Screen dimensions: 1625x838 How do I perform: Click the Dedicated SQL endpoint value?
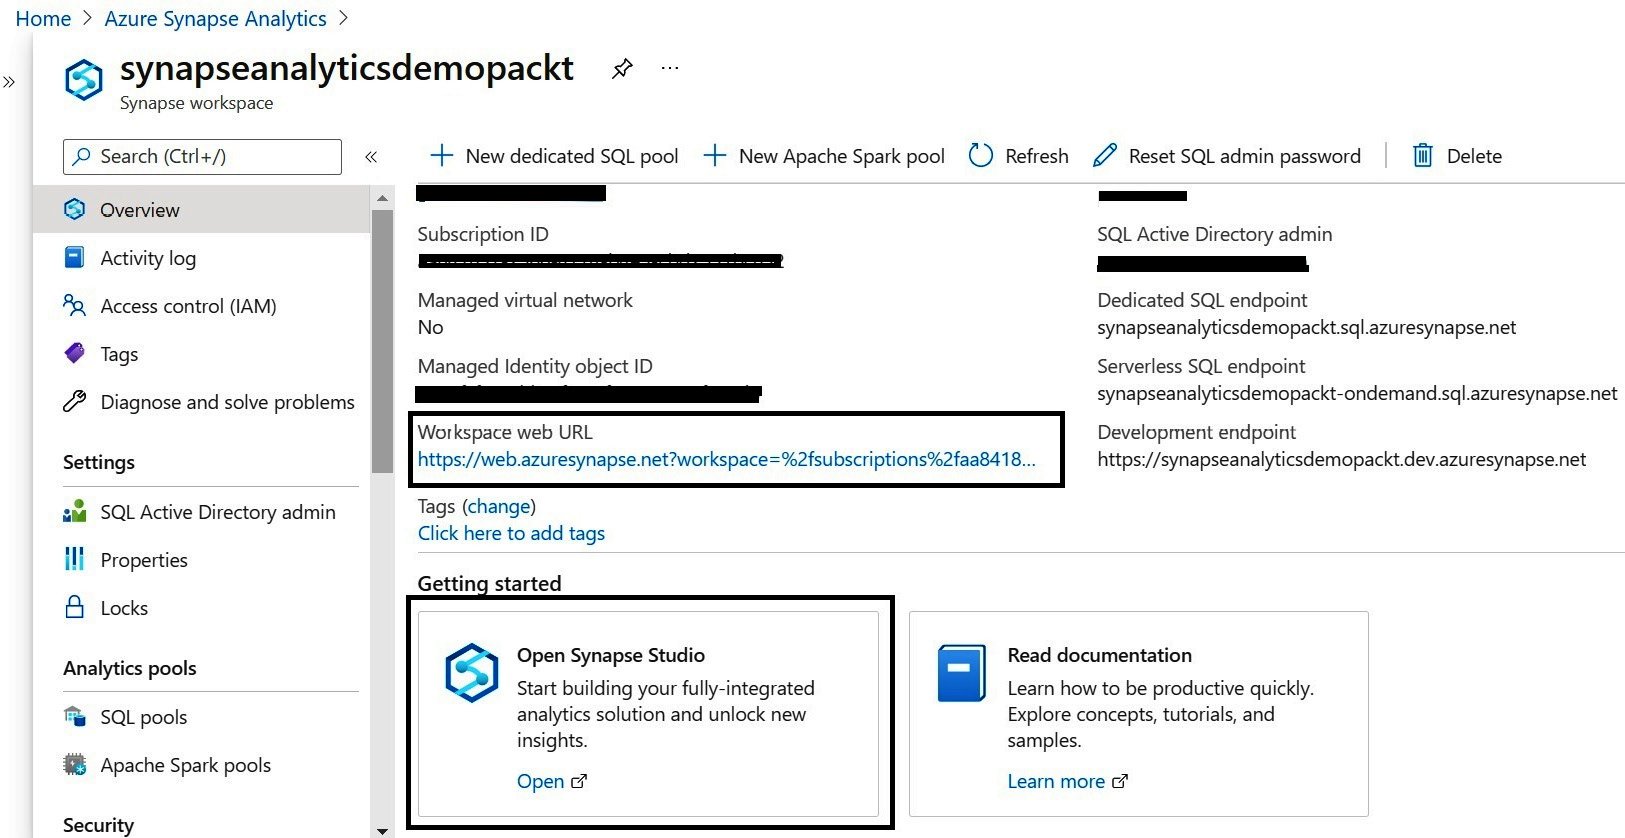pyautogui.click(x=1306, y=327)
